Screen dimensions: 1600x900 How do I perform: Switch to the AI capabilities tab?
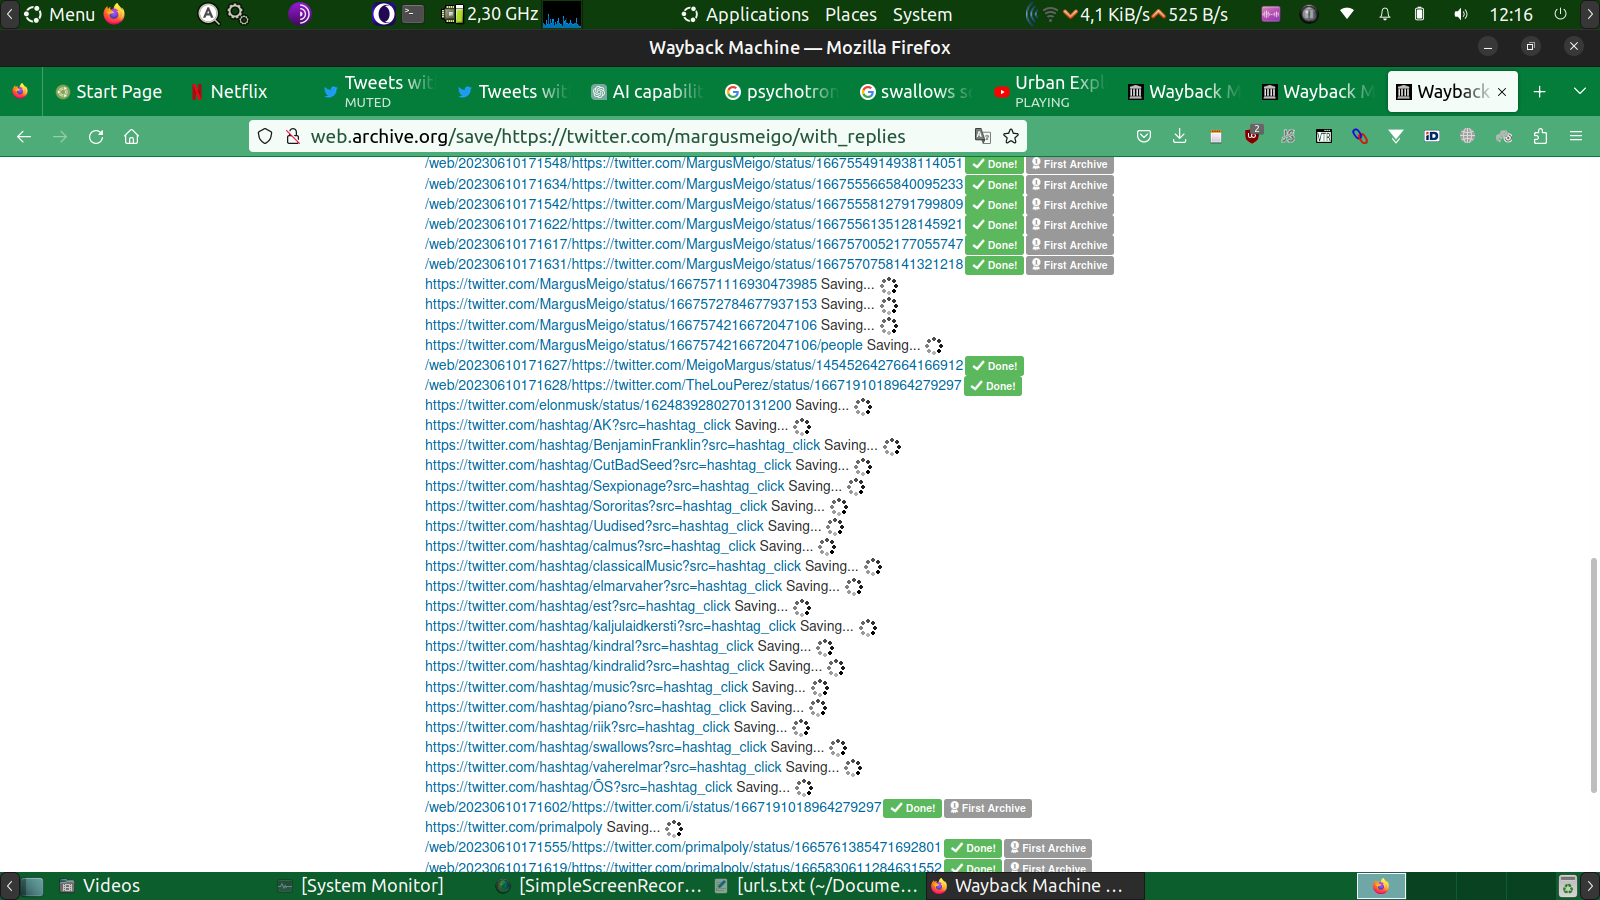pos(645,91)
